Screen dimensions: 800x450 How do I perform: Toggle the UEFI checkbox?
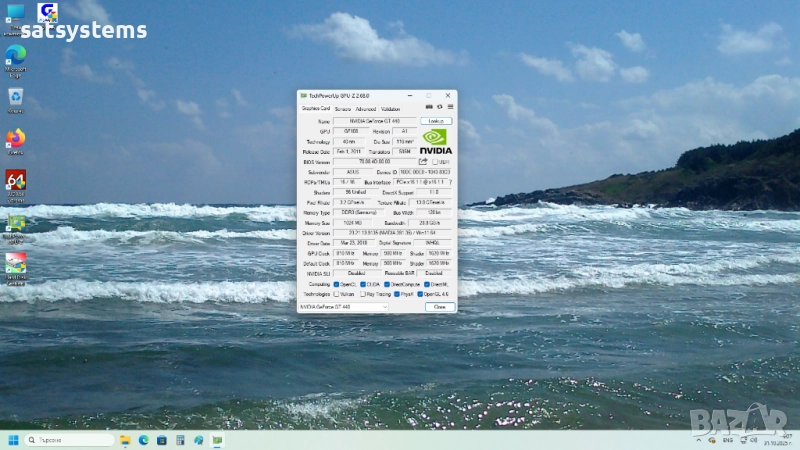pos(436,161)
